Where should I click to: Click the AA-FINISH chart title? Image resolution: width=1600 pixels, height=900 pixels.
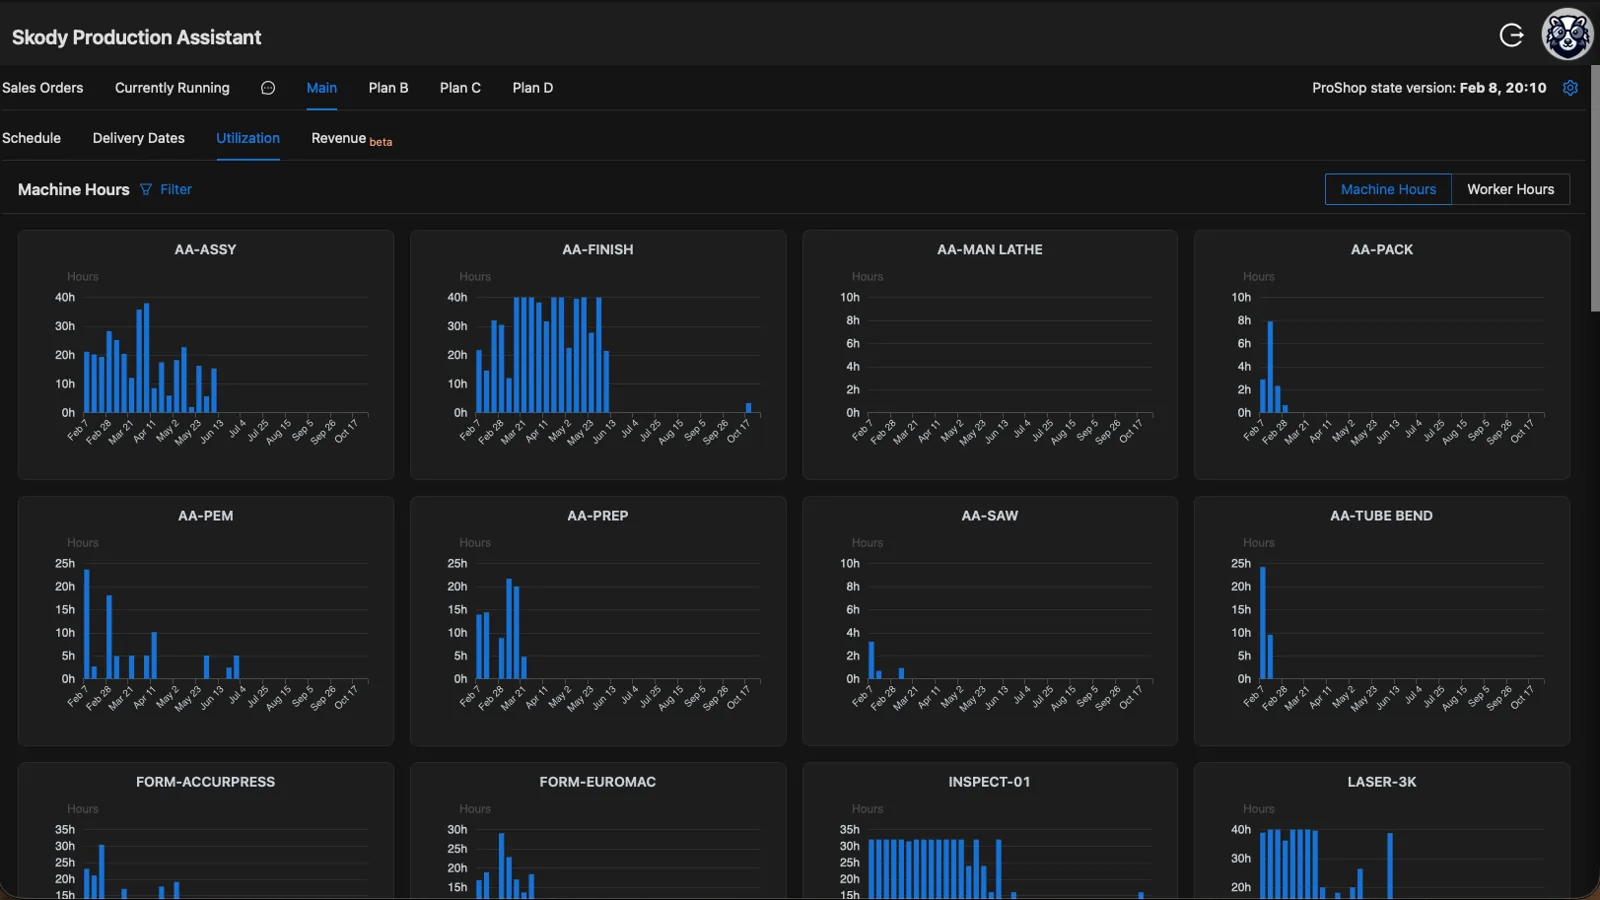597,249
